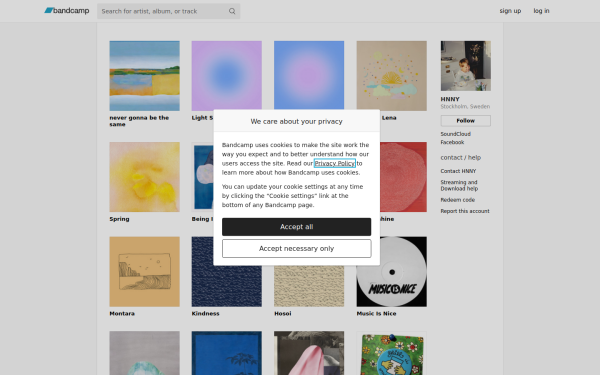The height and width of the screenshot is (375, 600).
Task: Open the pink hooded figure album cover
Action: tap(309, 353)
